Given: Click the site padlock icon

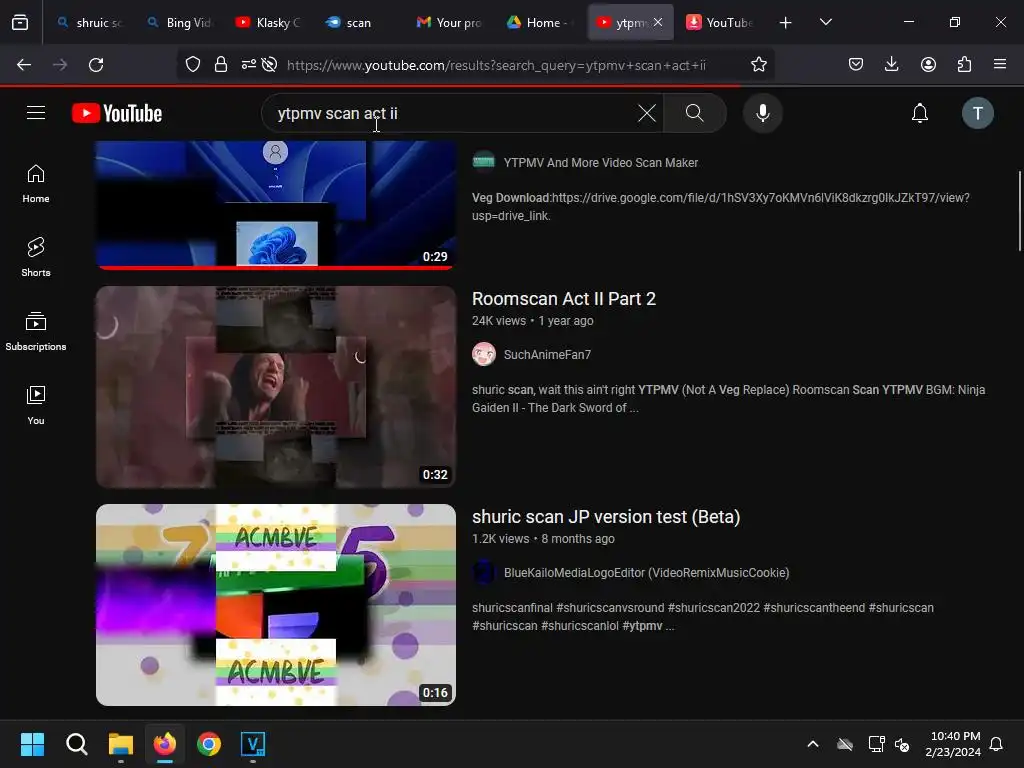Looking at the screenshot, I should [221, 65].
